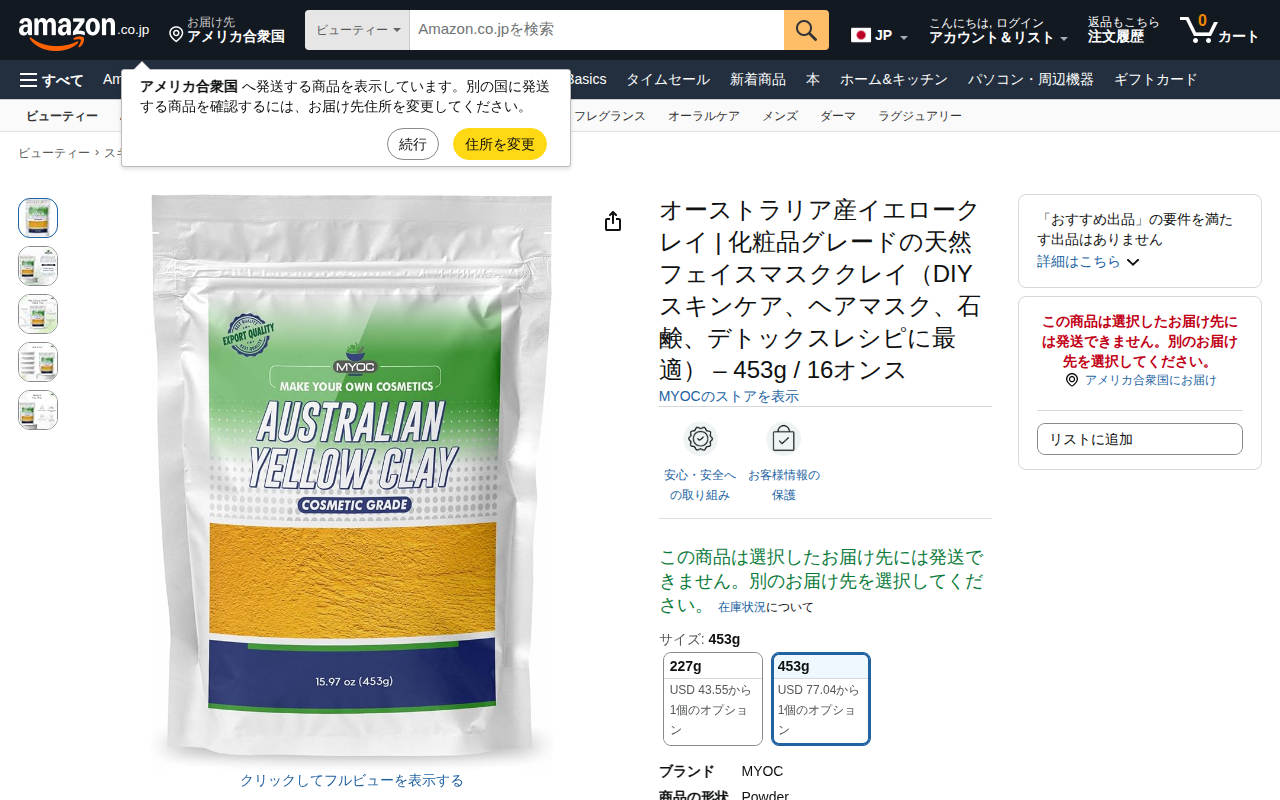This screenshot has height=800, width=1280.
Task: Click the 住所を変更 yellow button
Action: coord(500,144)
